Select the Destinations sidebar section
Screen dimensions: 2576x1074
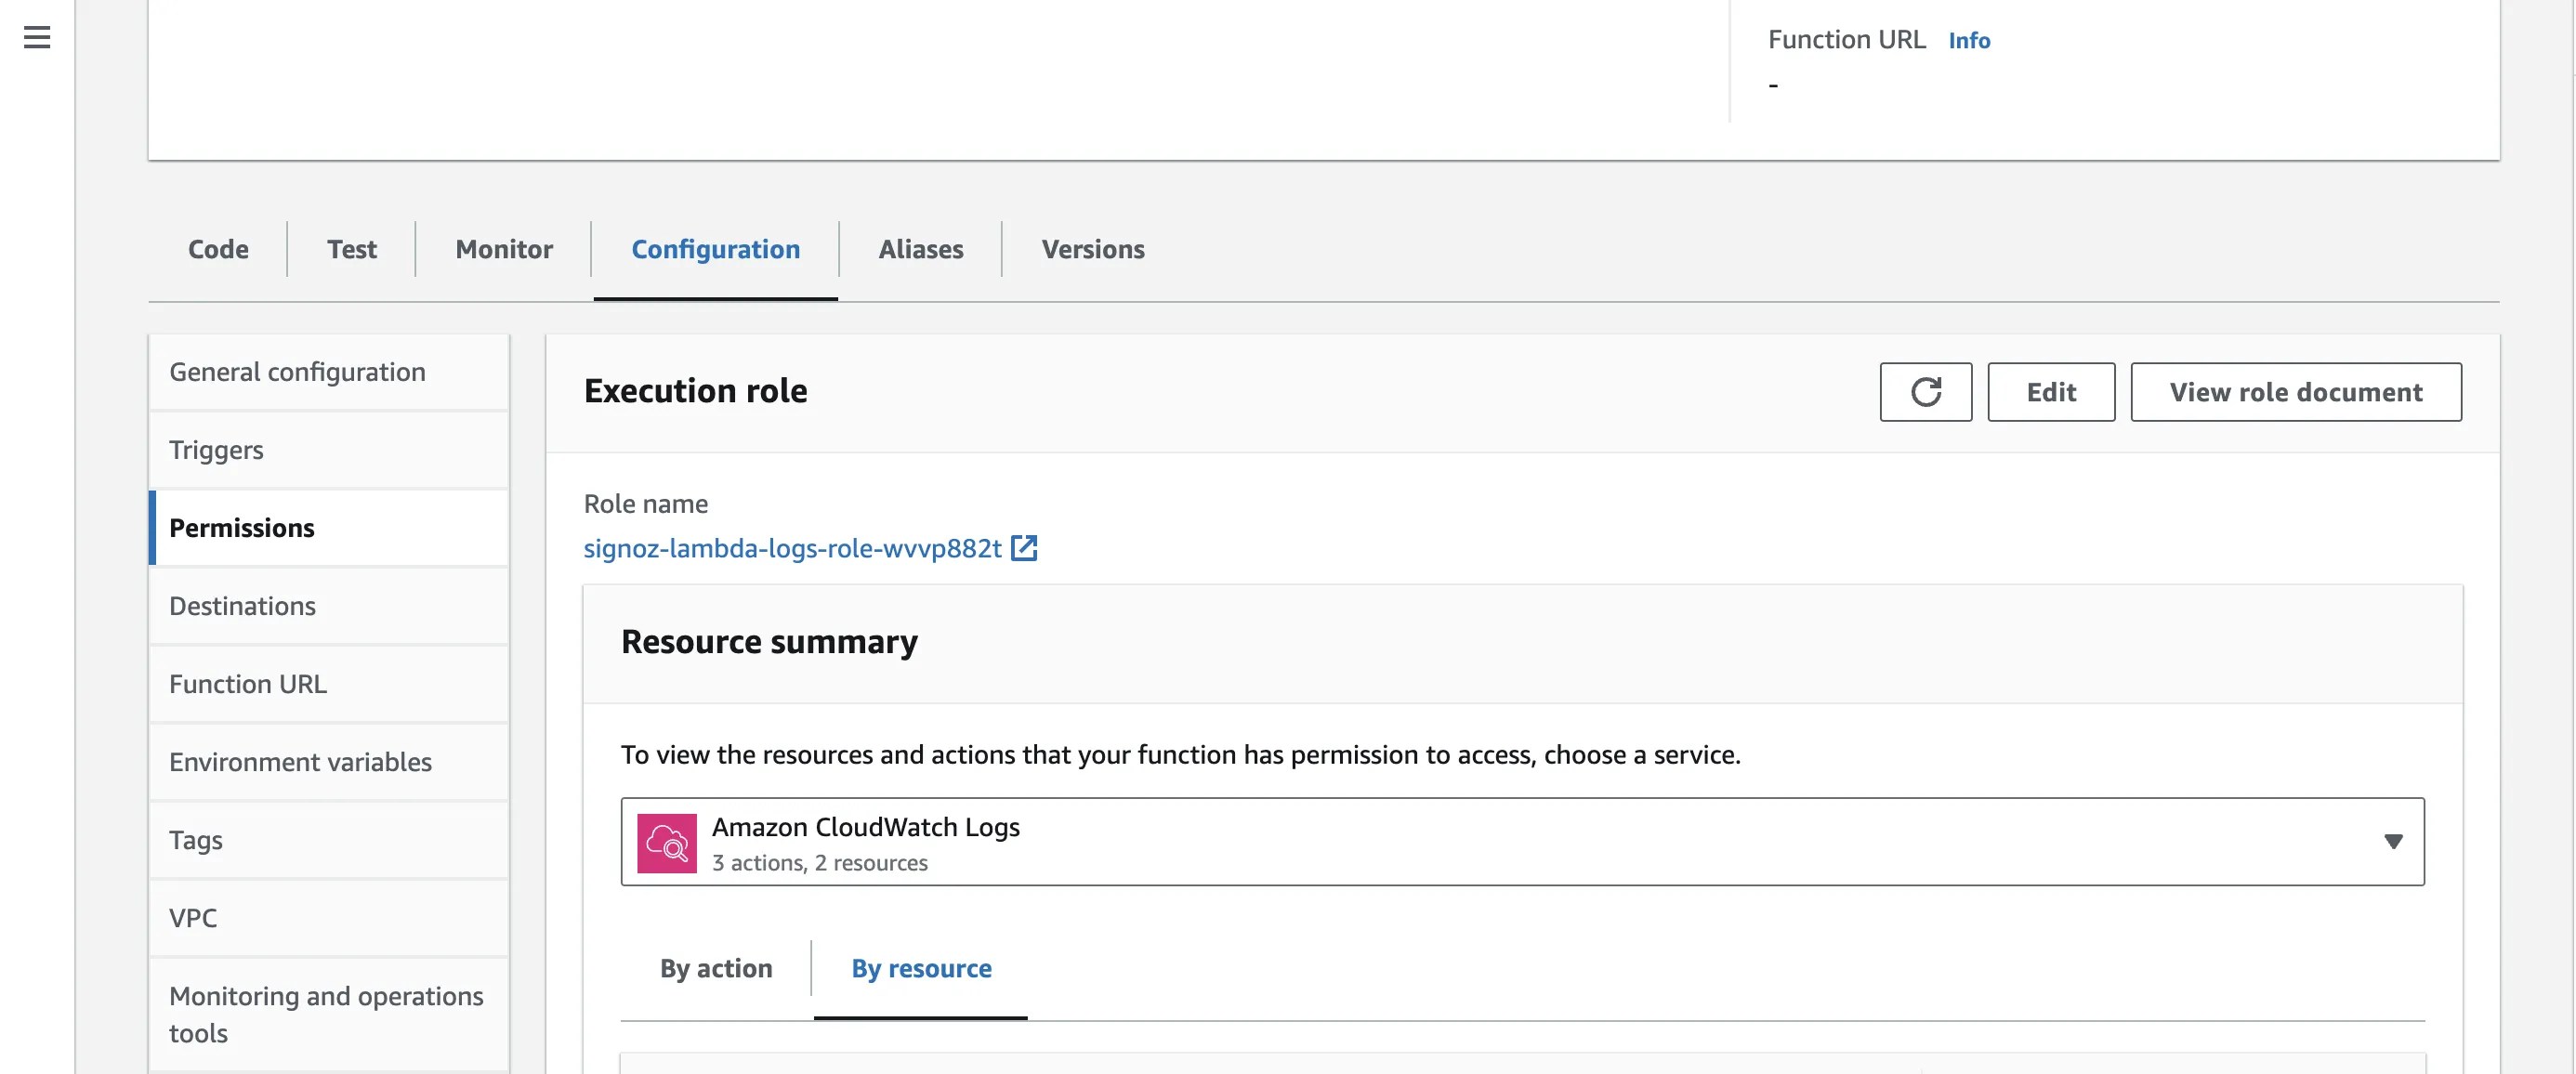(x=242, y=605)
